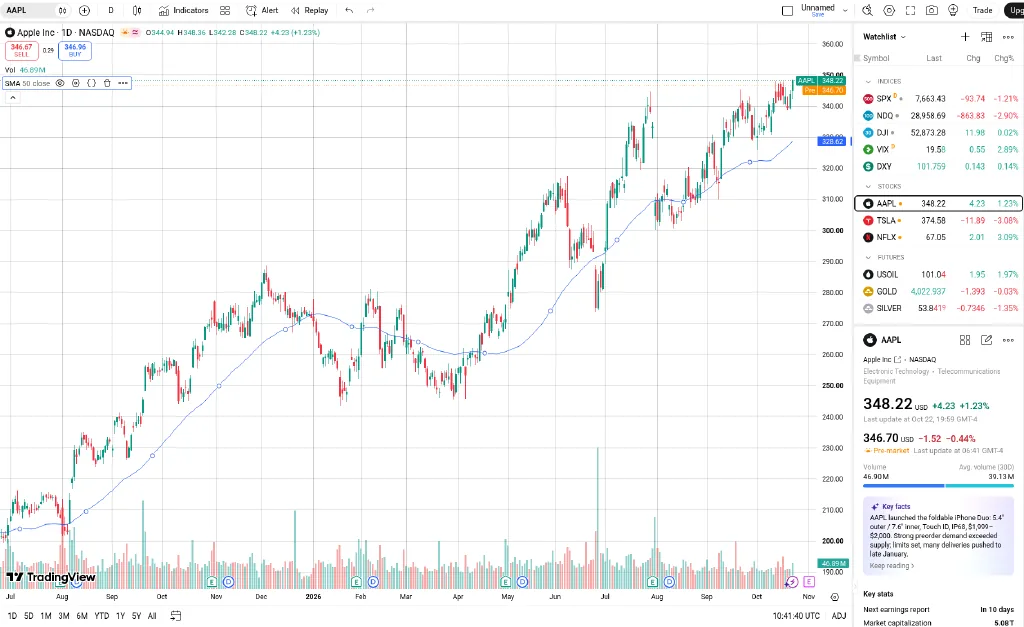Click the Trade button
This screenshot has width=1024, height=627.
[x=982, y=10]
